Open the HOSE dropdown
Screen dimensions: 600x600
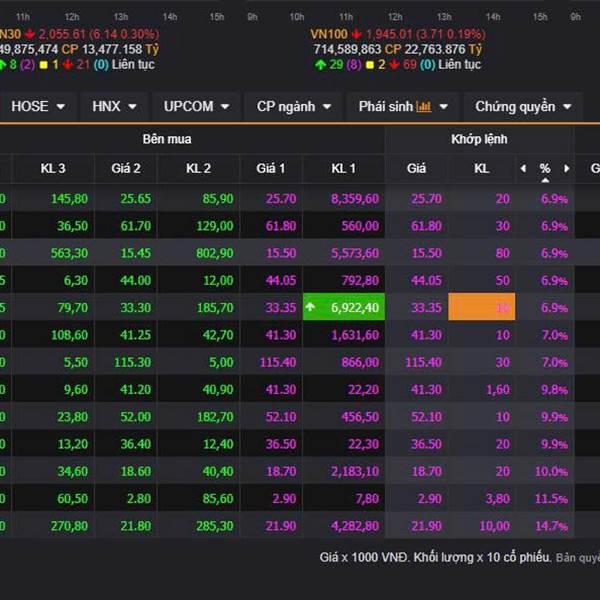tap(38, 106)
